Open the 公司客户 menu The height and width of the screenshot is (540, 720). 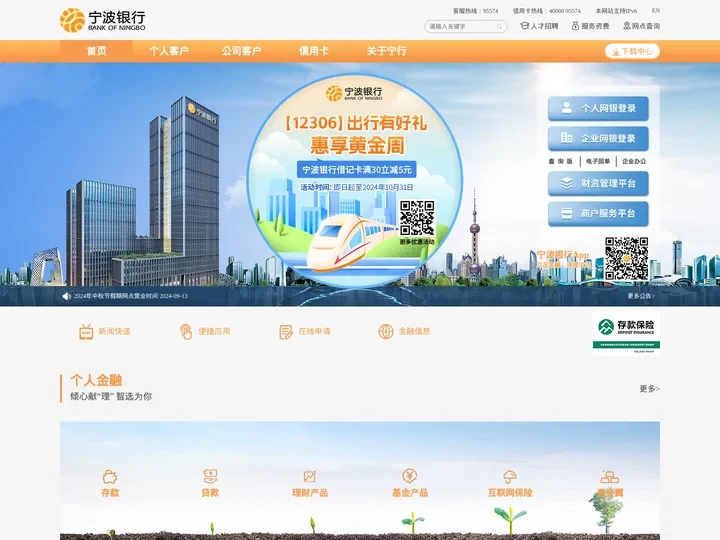point(241,51)
